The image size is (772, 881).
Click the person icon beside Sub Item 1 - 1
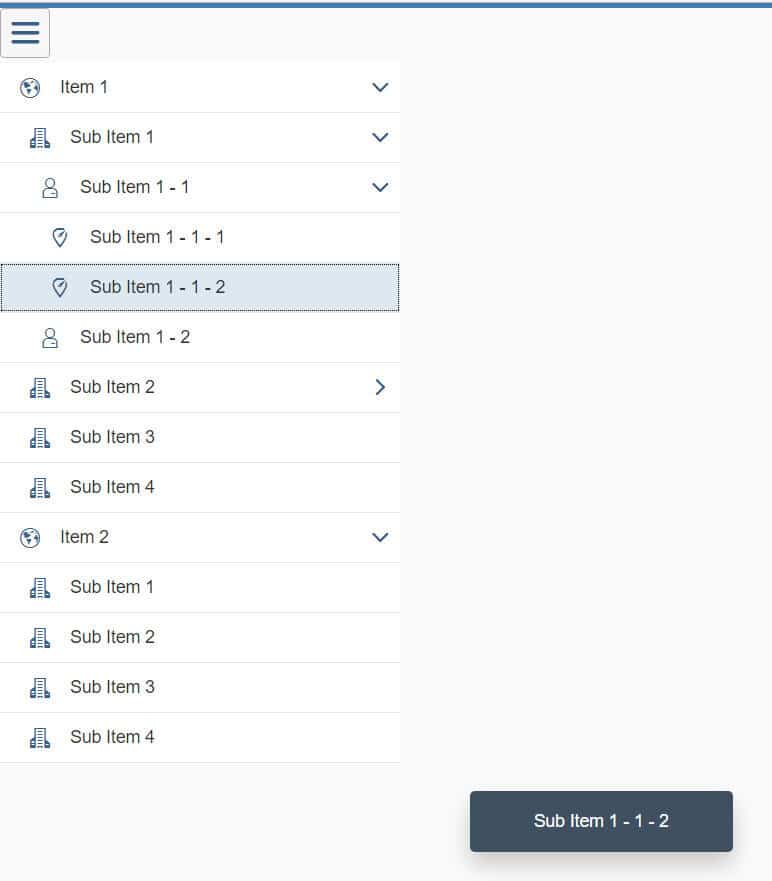click(x=50, y=188)
